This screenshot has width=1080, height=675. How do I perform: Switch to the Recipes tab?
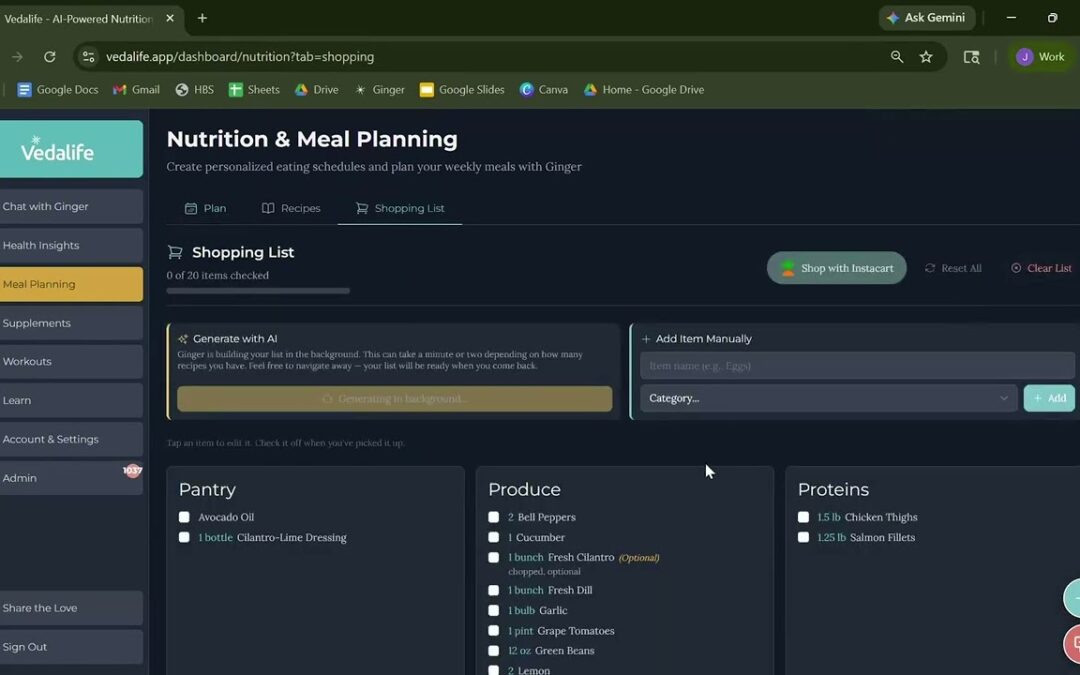click(x=291, y=208)
